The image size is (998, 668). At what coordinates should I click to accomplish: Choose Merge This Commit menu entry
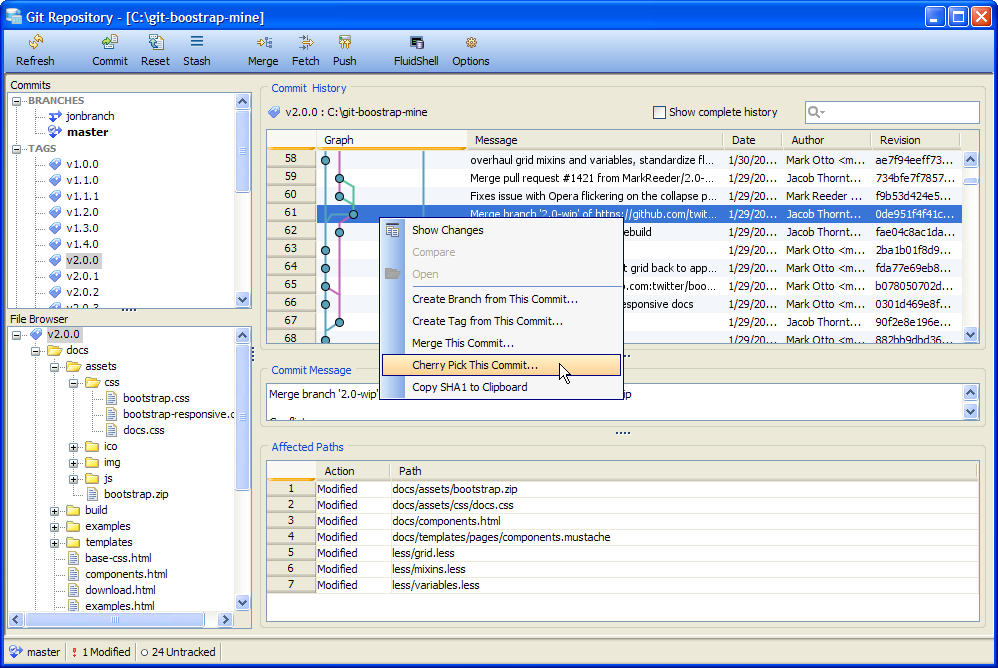click(x=501, y=343)
